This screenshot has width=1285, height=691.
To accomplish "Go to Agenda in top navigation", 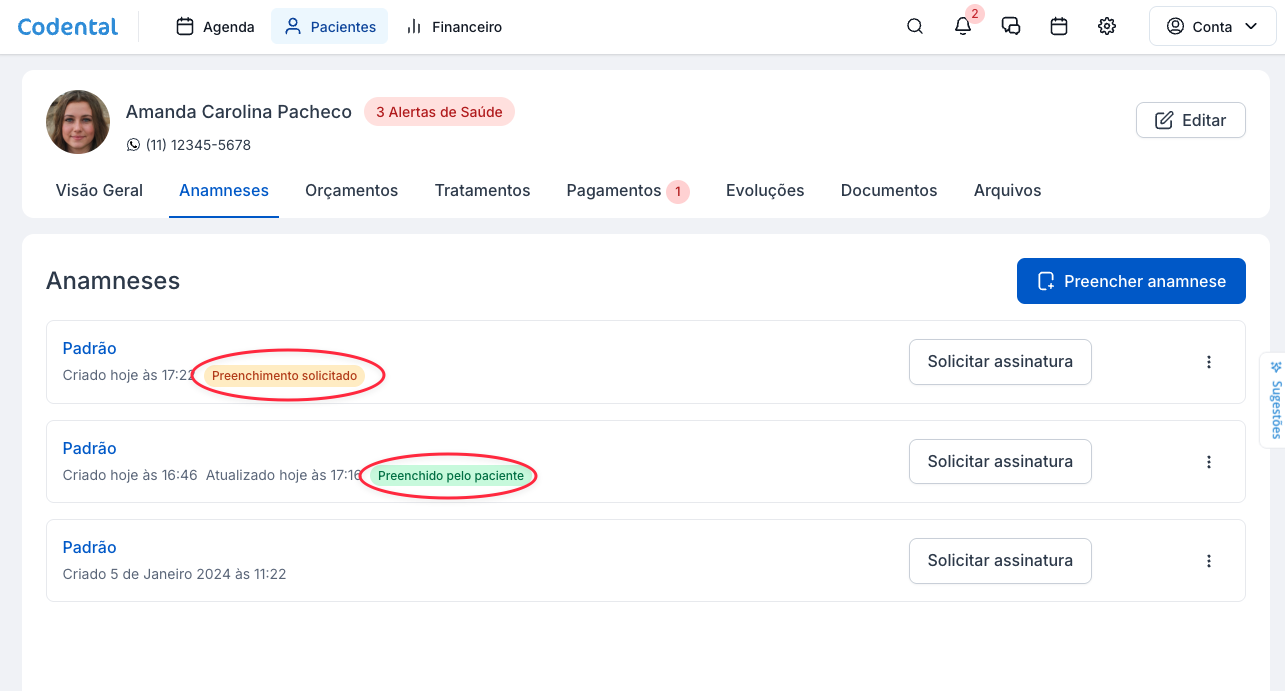I will pos(215,27).
